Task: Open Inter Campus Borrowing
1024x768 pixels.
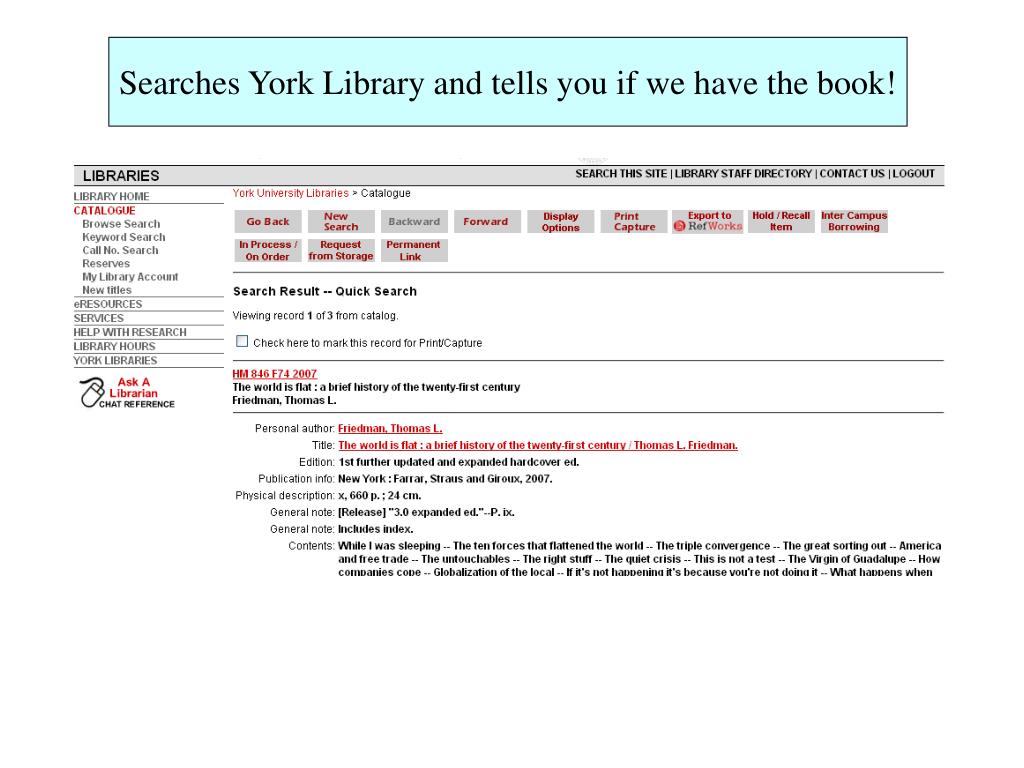Action: click(854, 221)
